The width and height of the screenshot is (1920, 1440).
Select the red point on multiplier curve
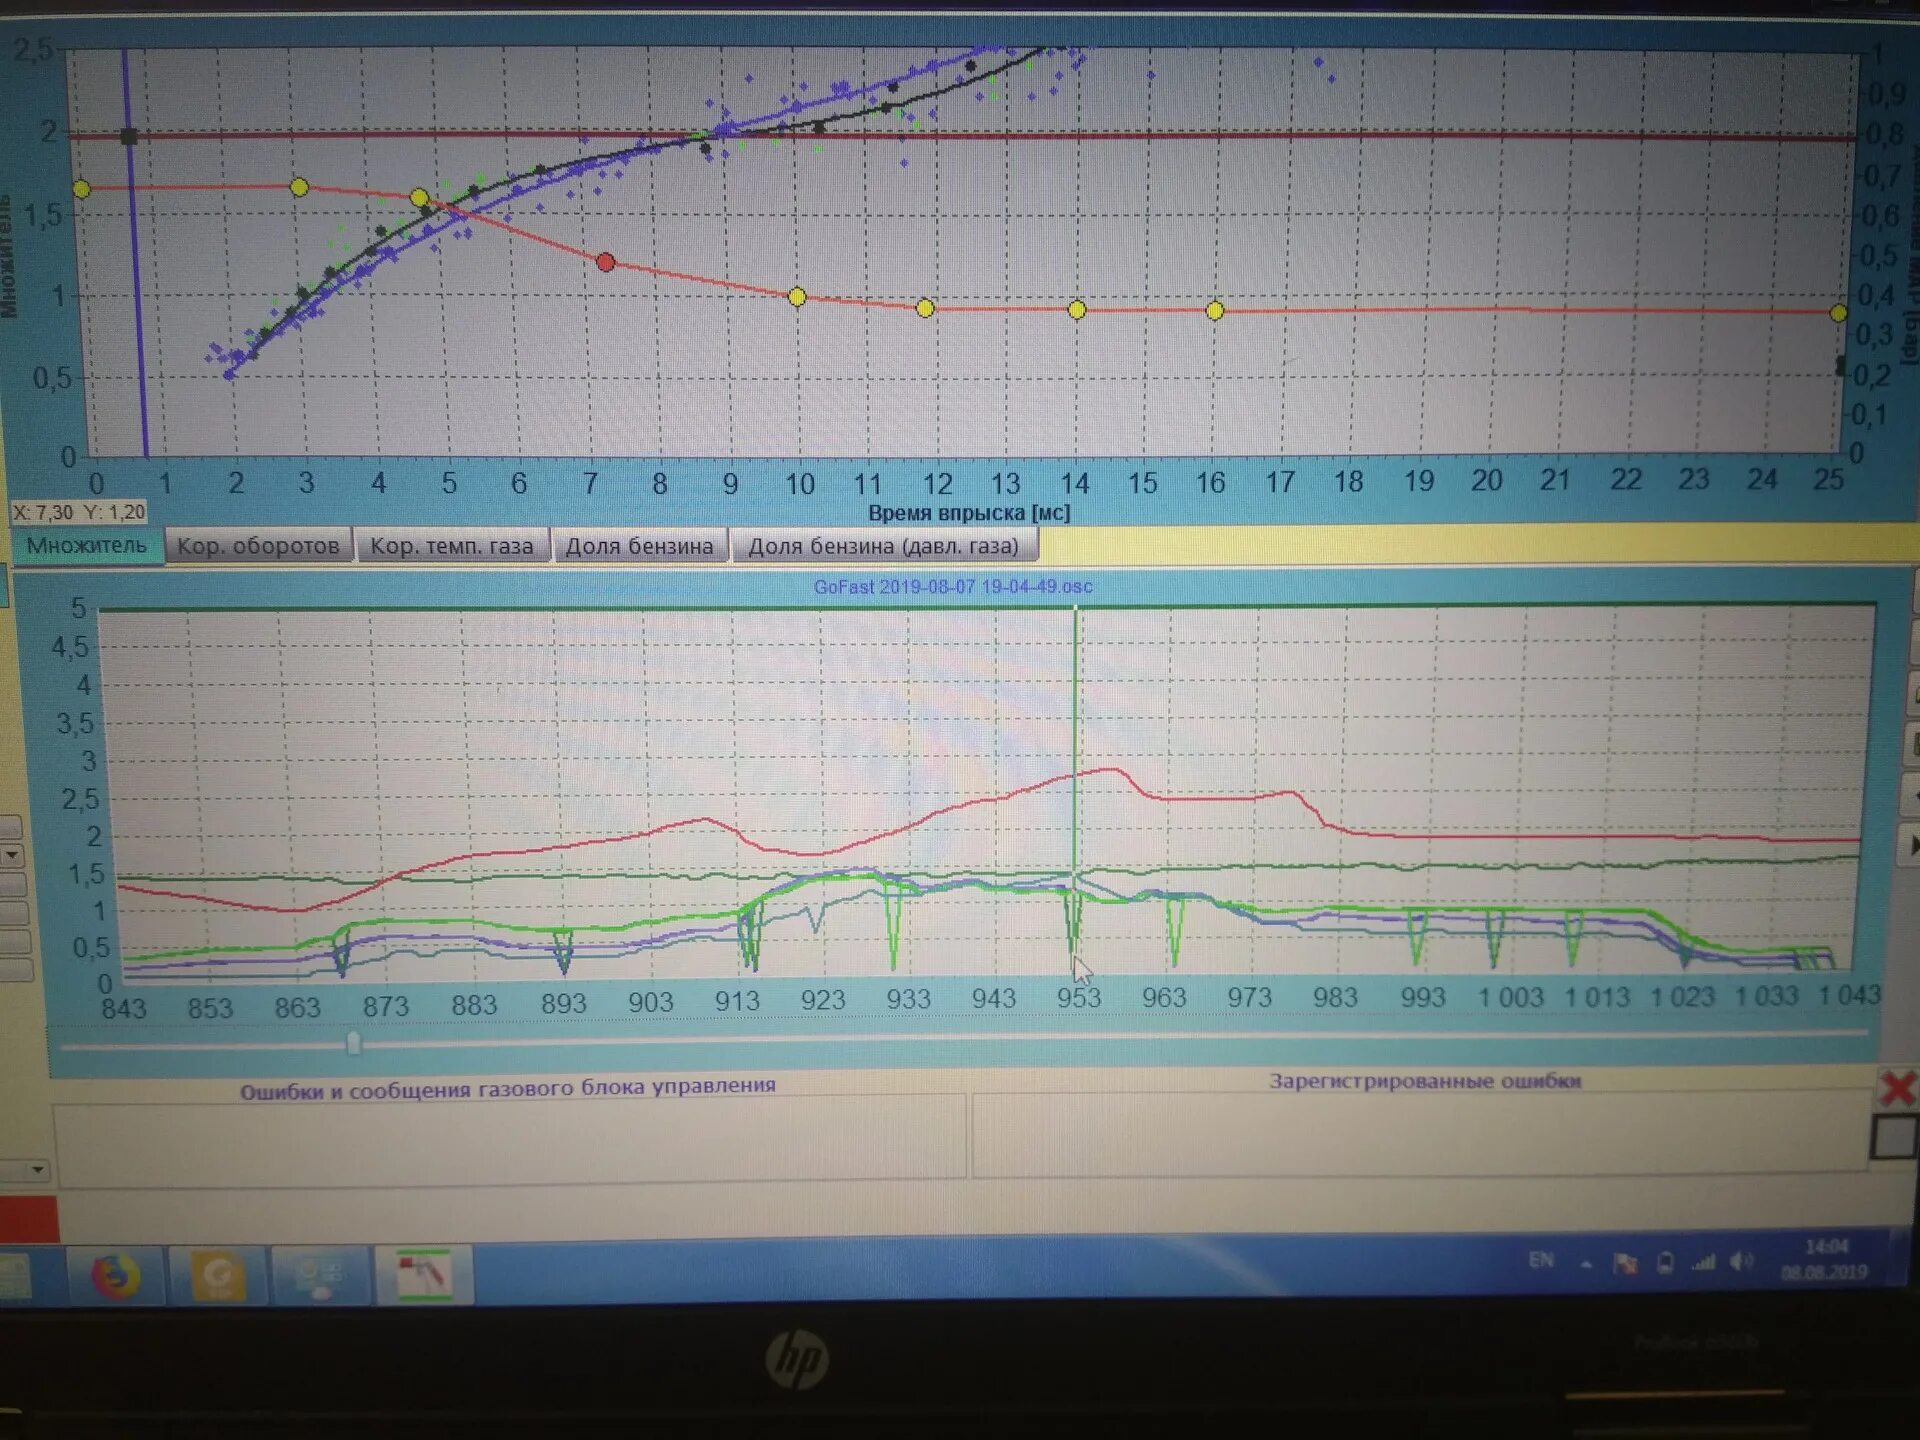point(605,262)
